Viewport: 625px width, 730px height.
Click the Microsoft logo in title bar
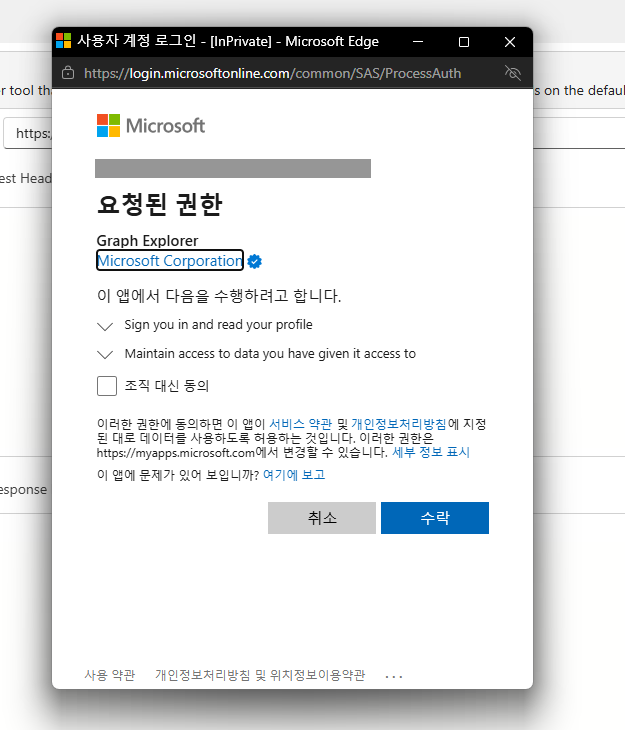(x=63, y=41)
